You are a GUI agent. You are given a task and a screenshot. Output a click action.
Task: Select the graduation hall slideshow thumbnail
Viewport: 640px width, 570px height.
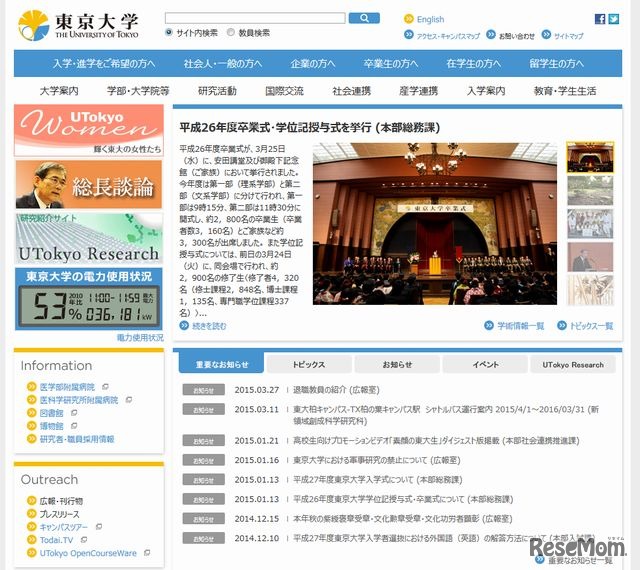point(590,157)
